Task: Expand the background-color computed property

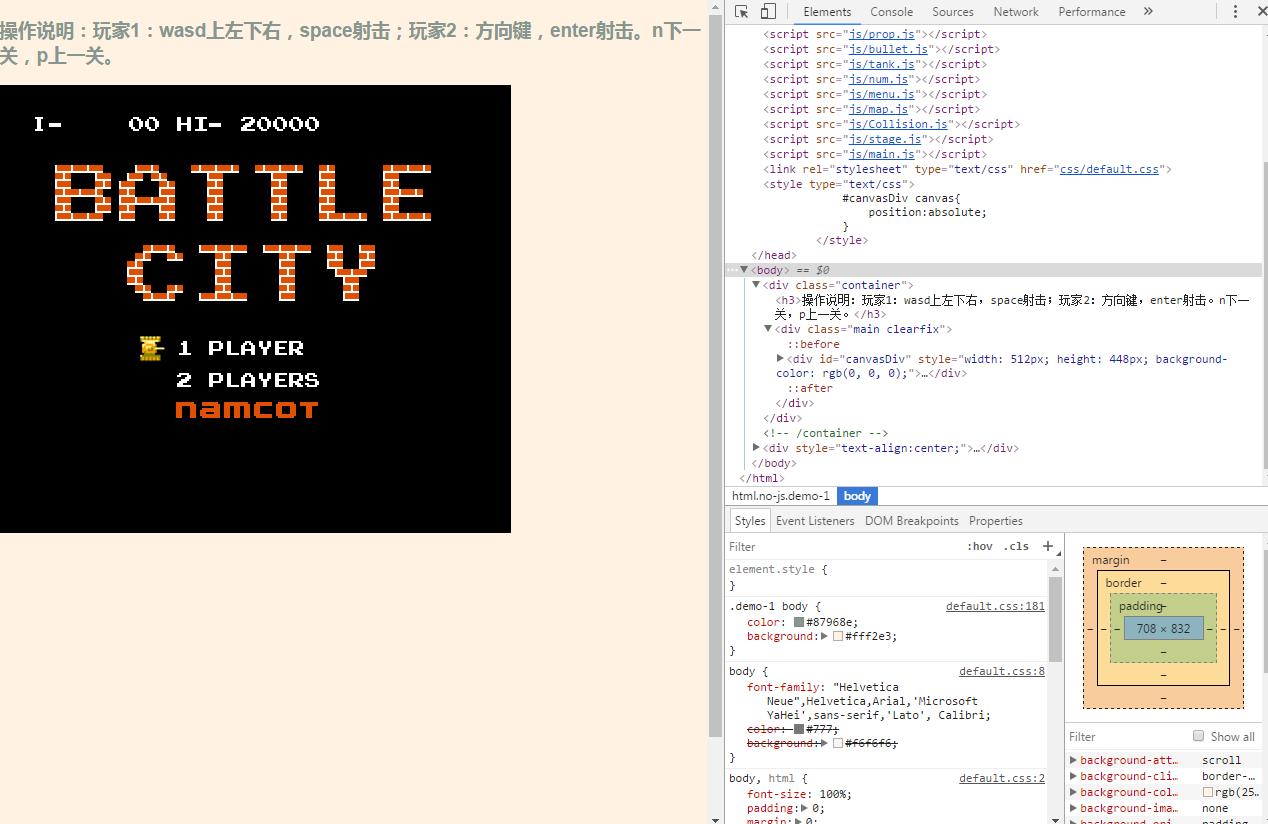Action: 1074,792
